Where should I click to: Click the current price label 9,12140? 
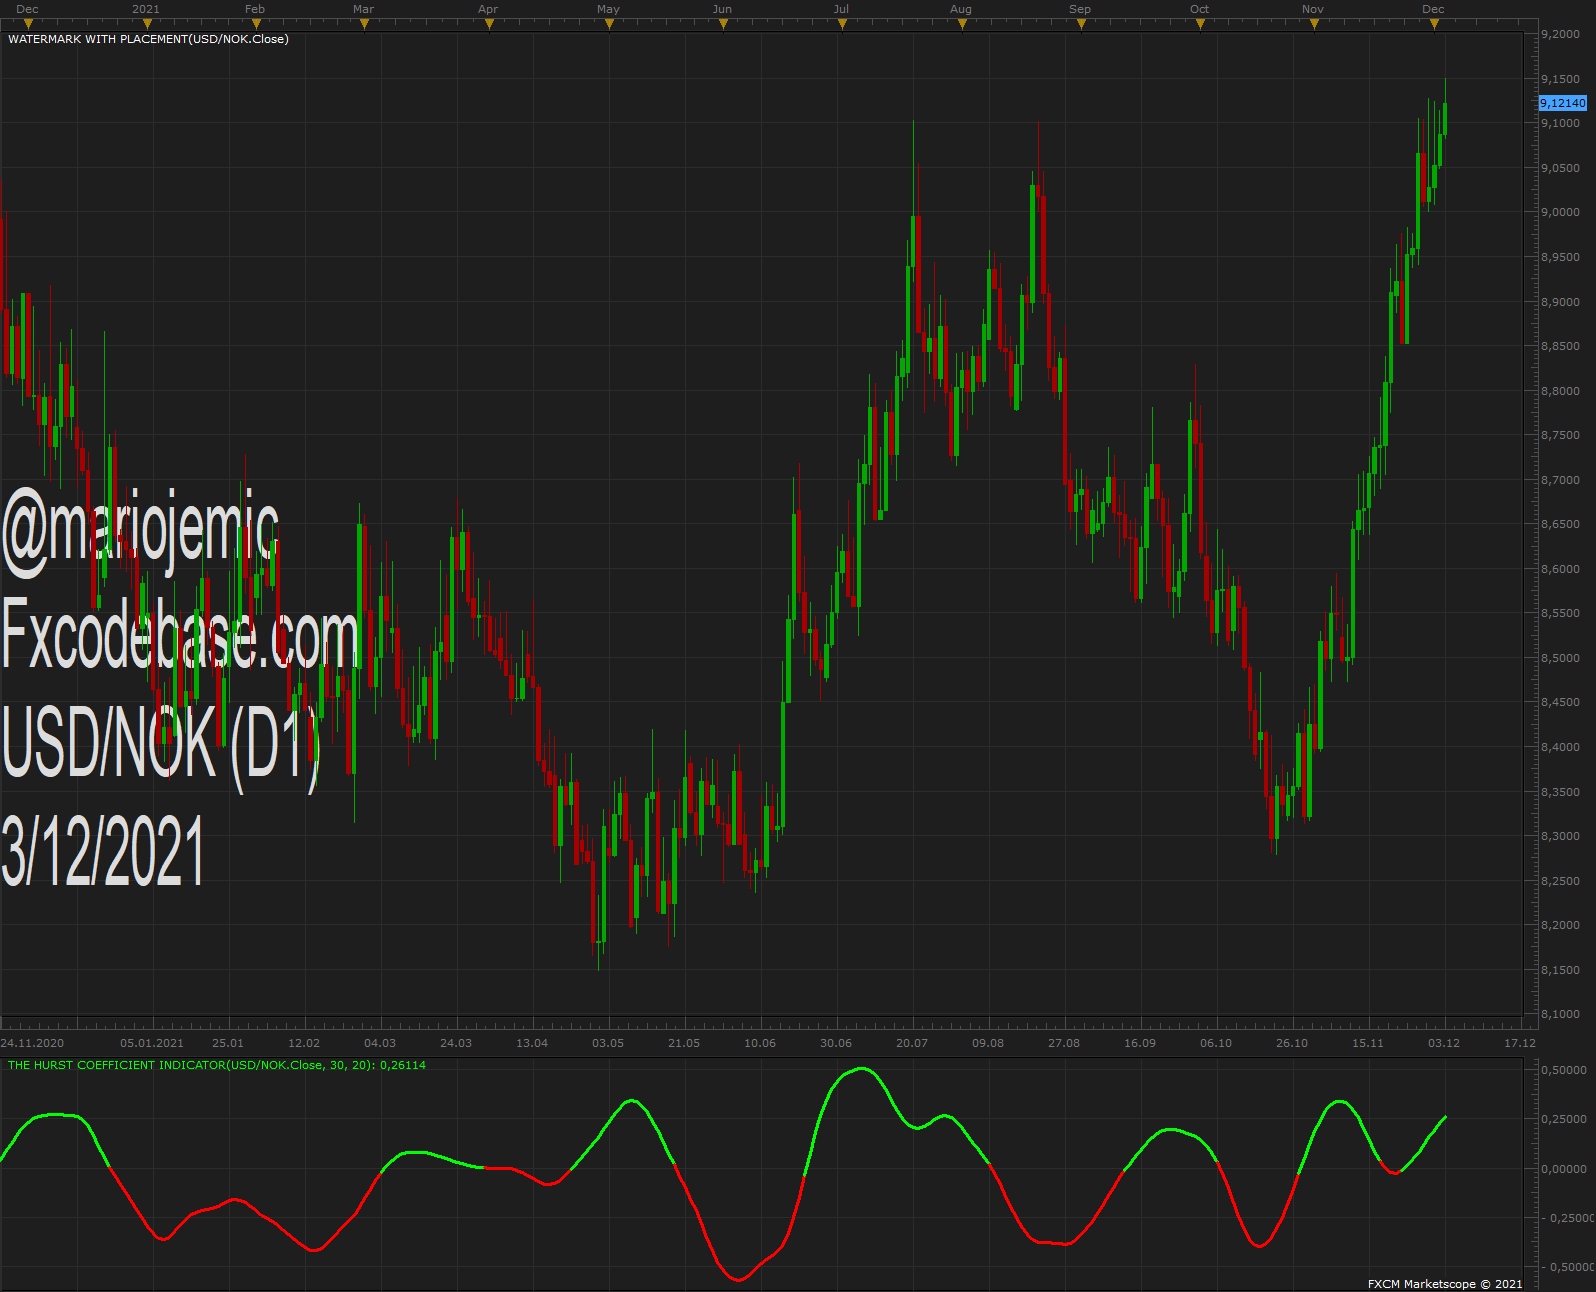1563,103
